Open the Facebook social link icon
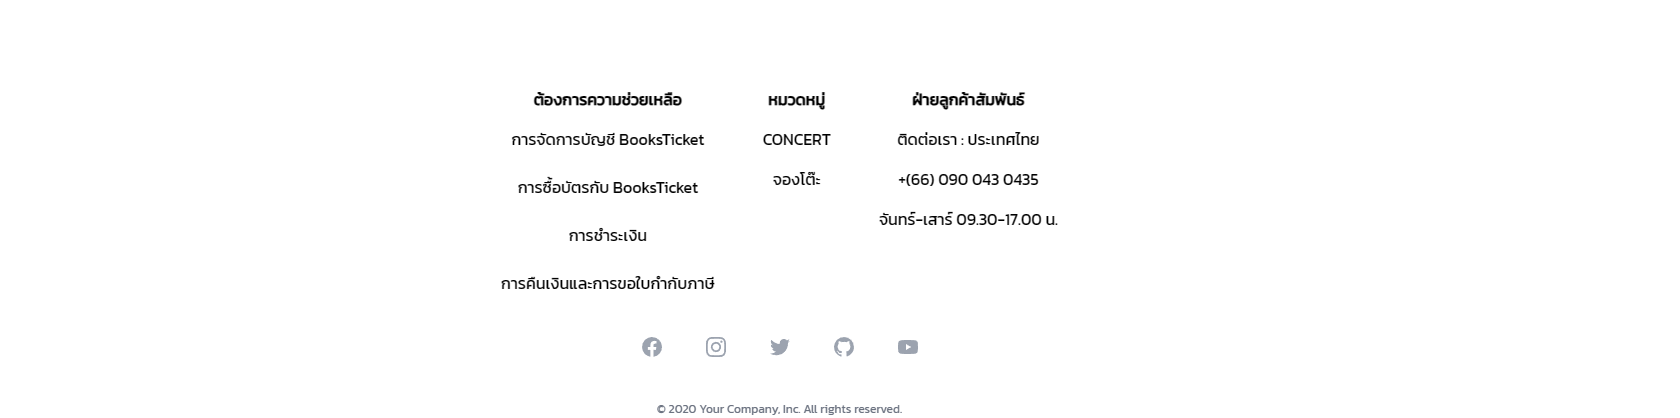The width and height of the screenshot is (1680, 418). coord(652,347)
